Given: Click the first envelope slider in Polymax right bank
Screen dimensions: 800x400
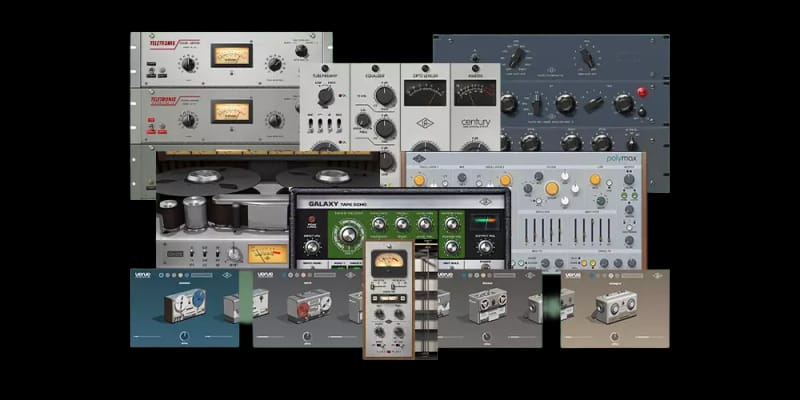Looking at the screenshot, I should (575, 230).
